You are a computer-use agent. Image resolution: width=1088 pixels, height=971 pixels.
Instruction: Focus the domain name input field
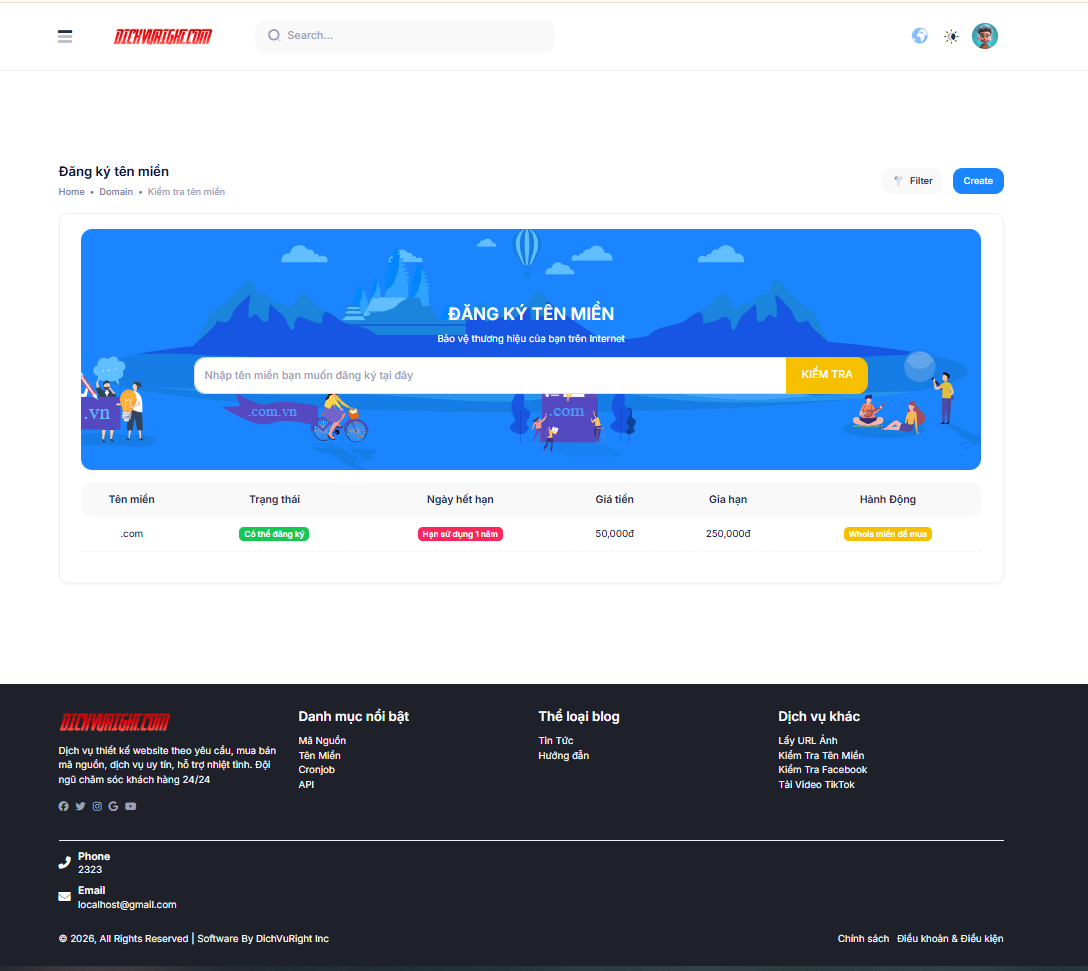(490, 375)
